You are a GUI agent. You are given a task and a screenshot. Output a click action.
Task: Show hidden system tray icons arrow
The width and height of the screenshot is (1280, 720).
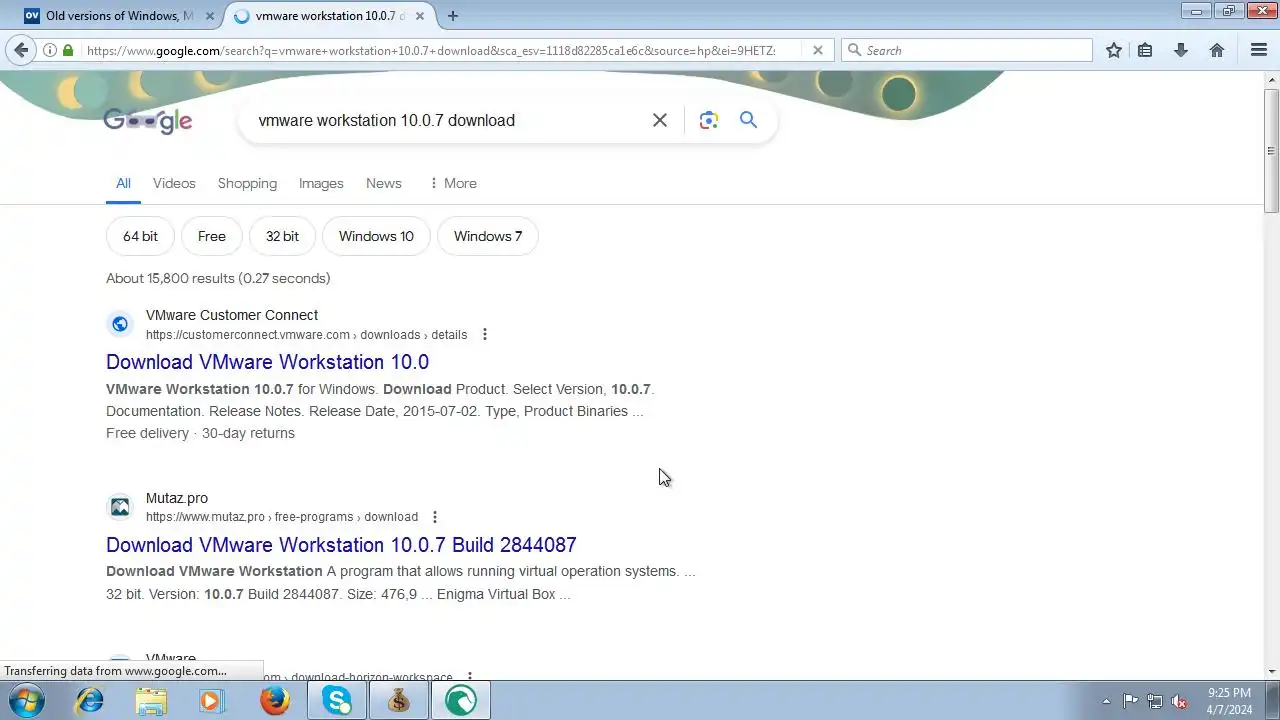[x=1106, y=702]
